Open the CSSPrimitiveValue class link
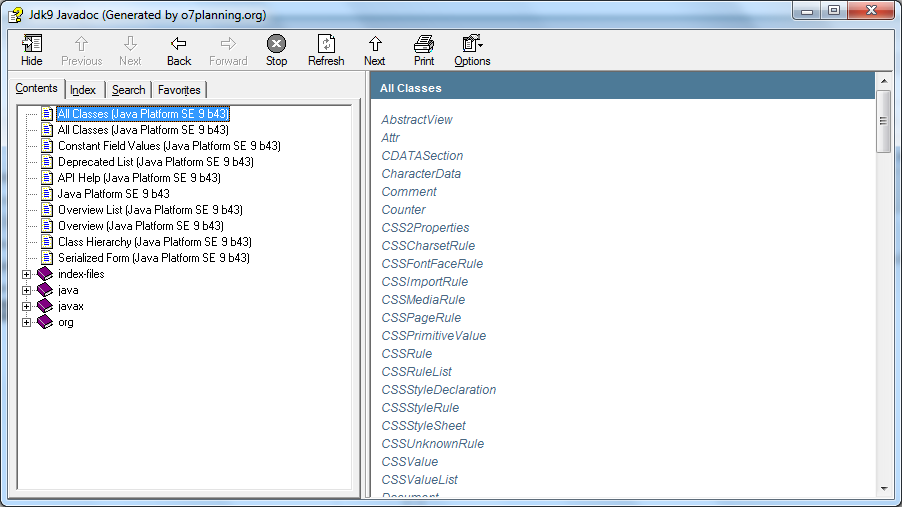Viewport: 902px width, 507px height. click(x=433, y=336)
